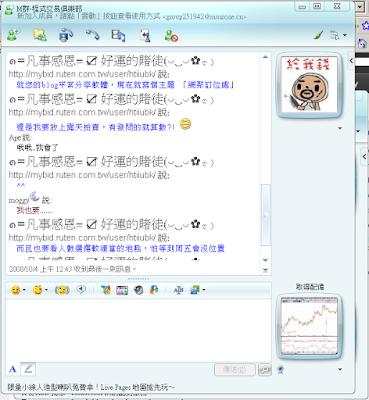The image size is (369, 400).
Task: Click inside the message input box
Action: tap(138, 330)
